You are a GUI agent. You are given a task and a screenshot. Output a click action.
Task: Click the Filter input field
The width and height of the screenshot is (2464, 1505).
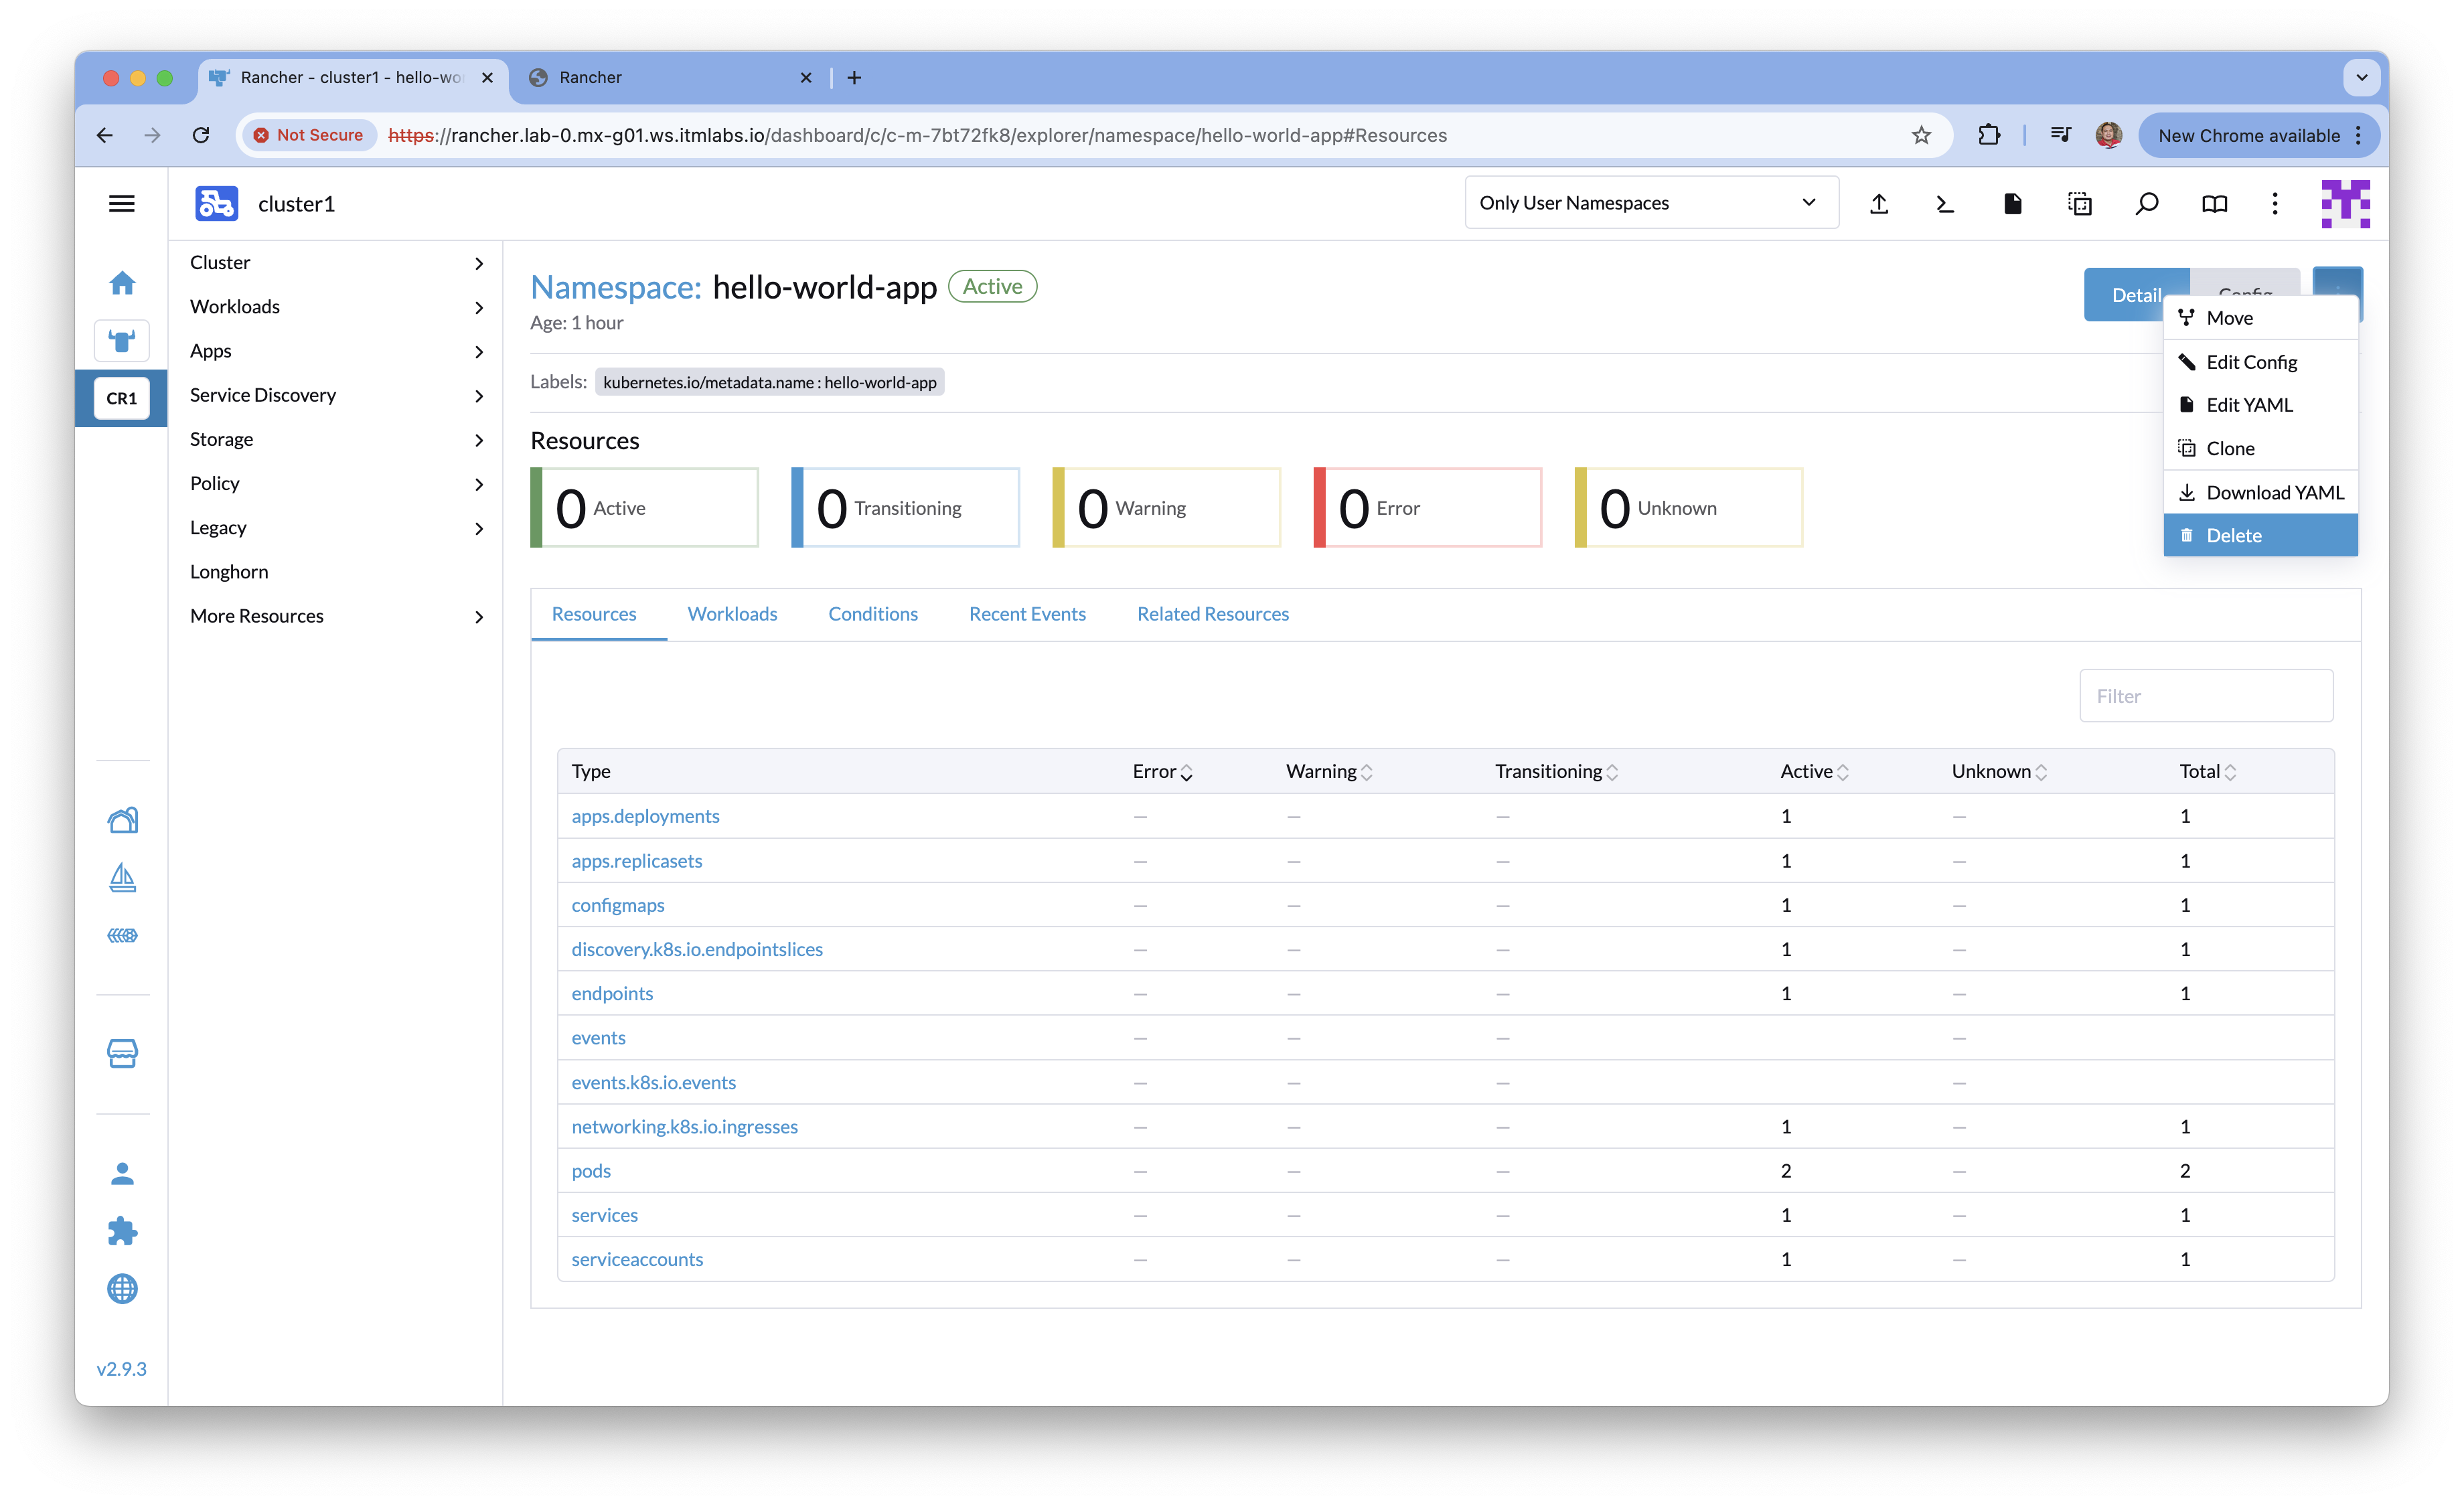pos(2205,696)
